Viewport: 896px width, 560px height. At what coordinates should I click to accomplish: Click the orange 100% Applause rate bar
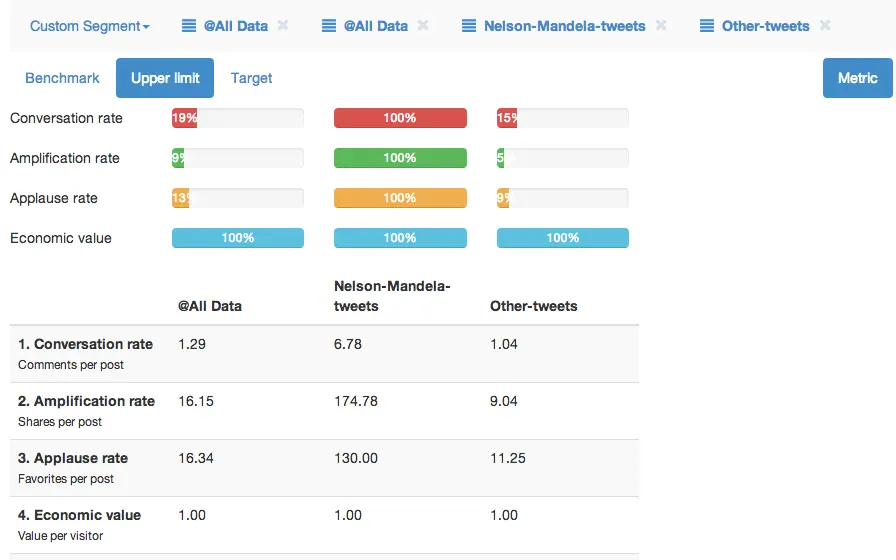(x=400, y=198)
